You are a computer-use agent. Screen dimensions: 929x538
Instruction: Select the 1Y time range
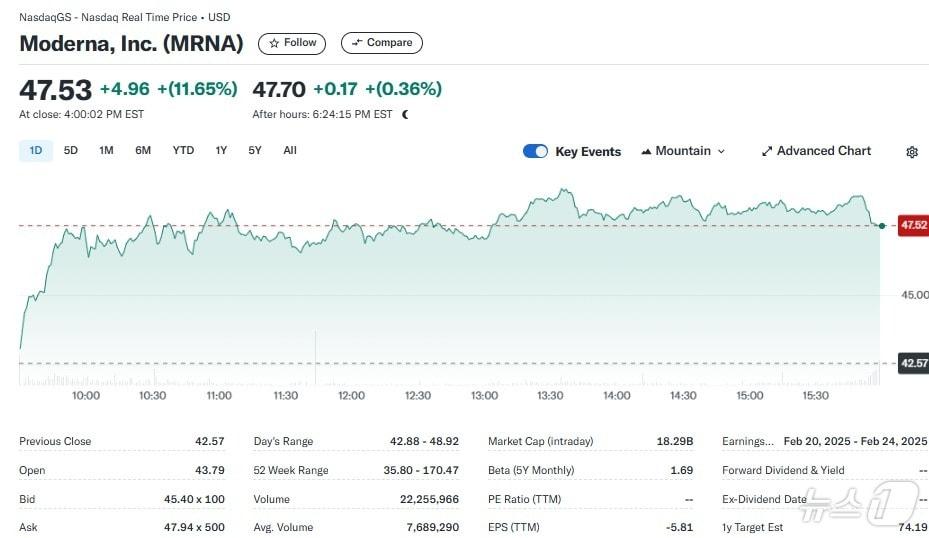[x=221, y=151]
